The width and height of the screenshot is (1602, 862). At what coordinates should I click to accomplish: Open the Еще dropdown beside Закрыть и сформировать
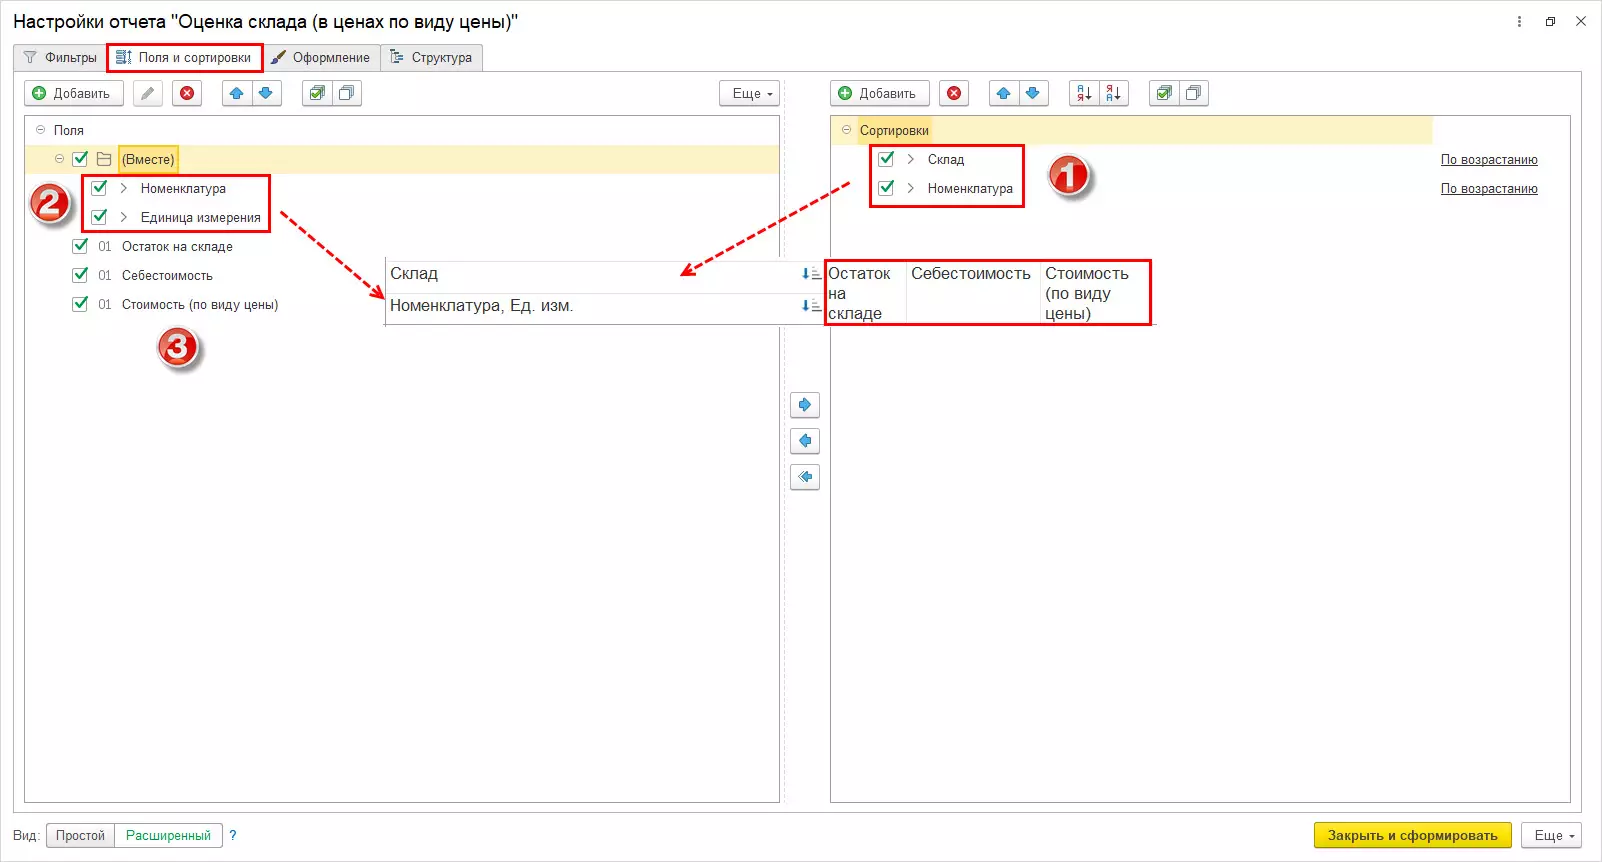(1552, 835)
